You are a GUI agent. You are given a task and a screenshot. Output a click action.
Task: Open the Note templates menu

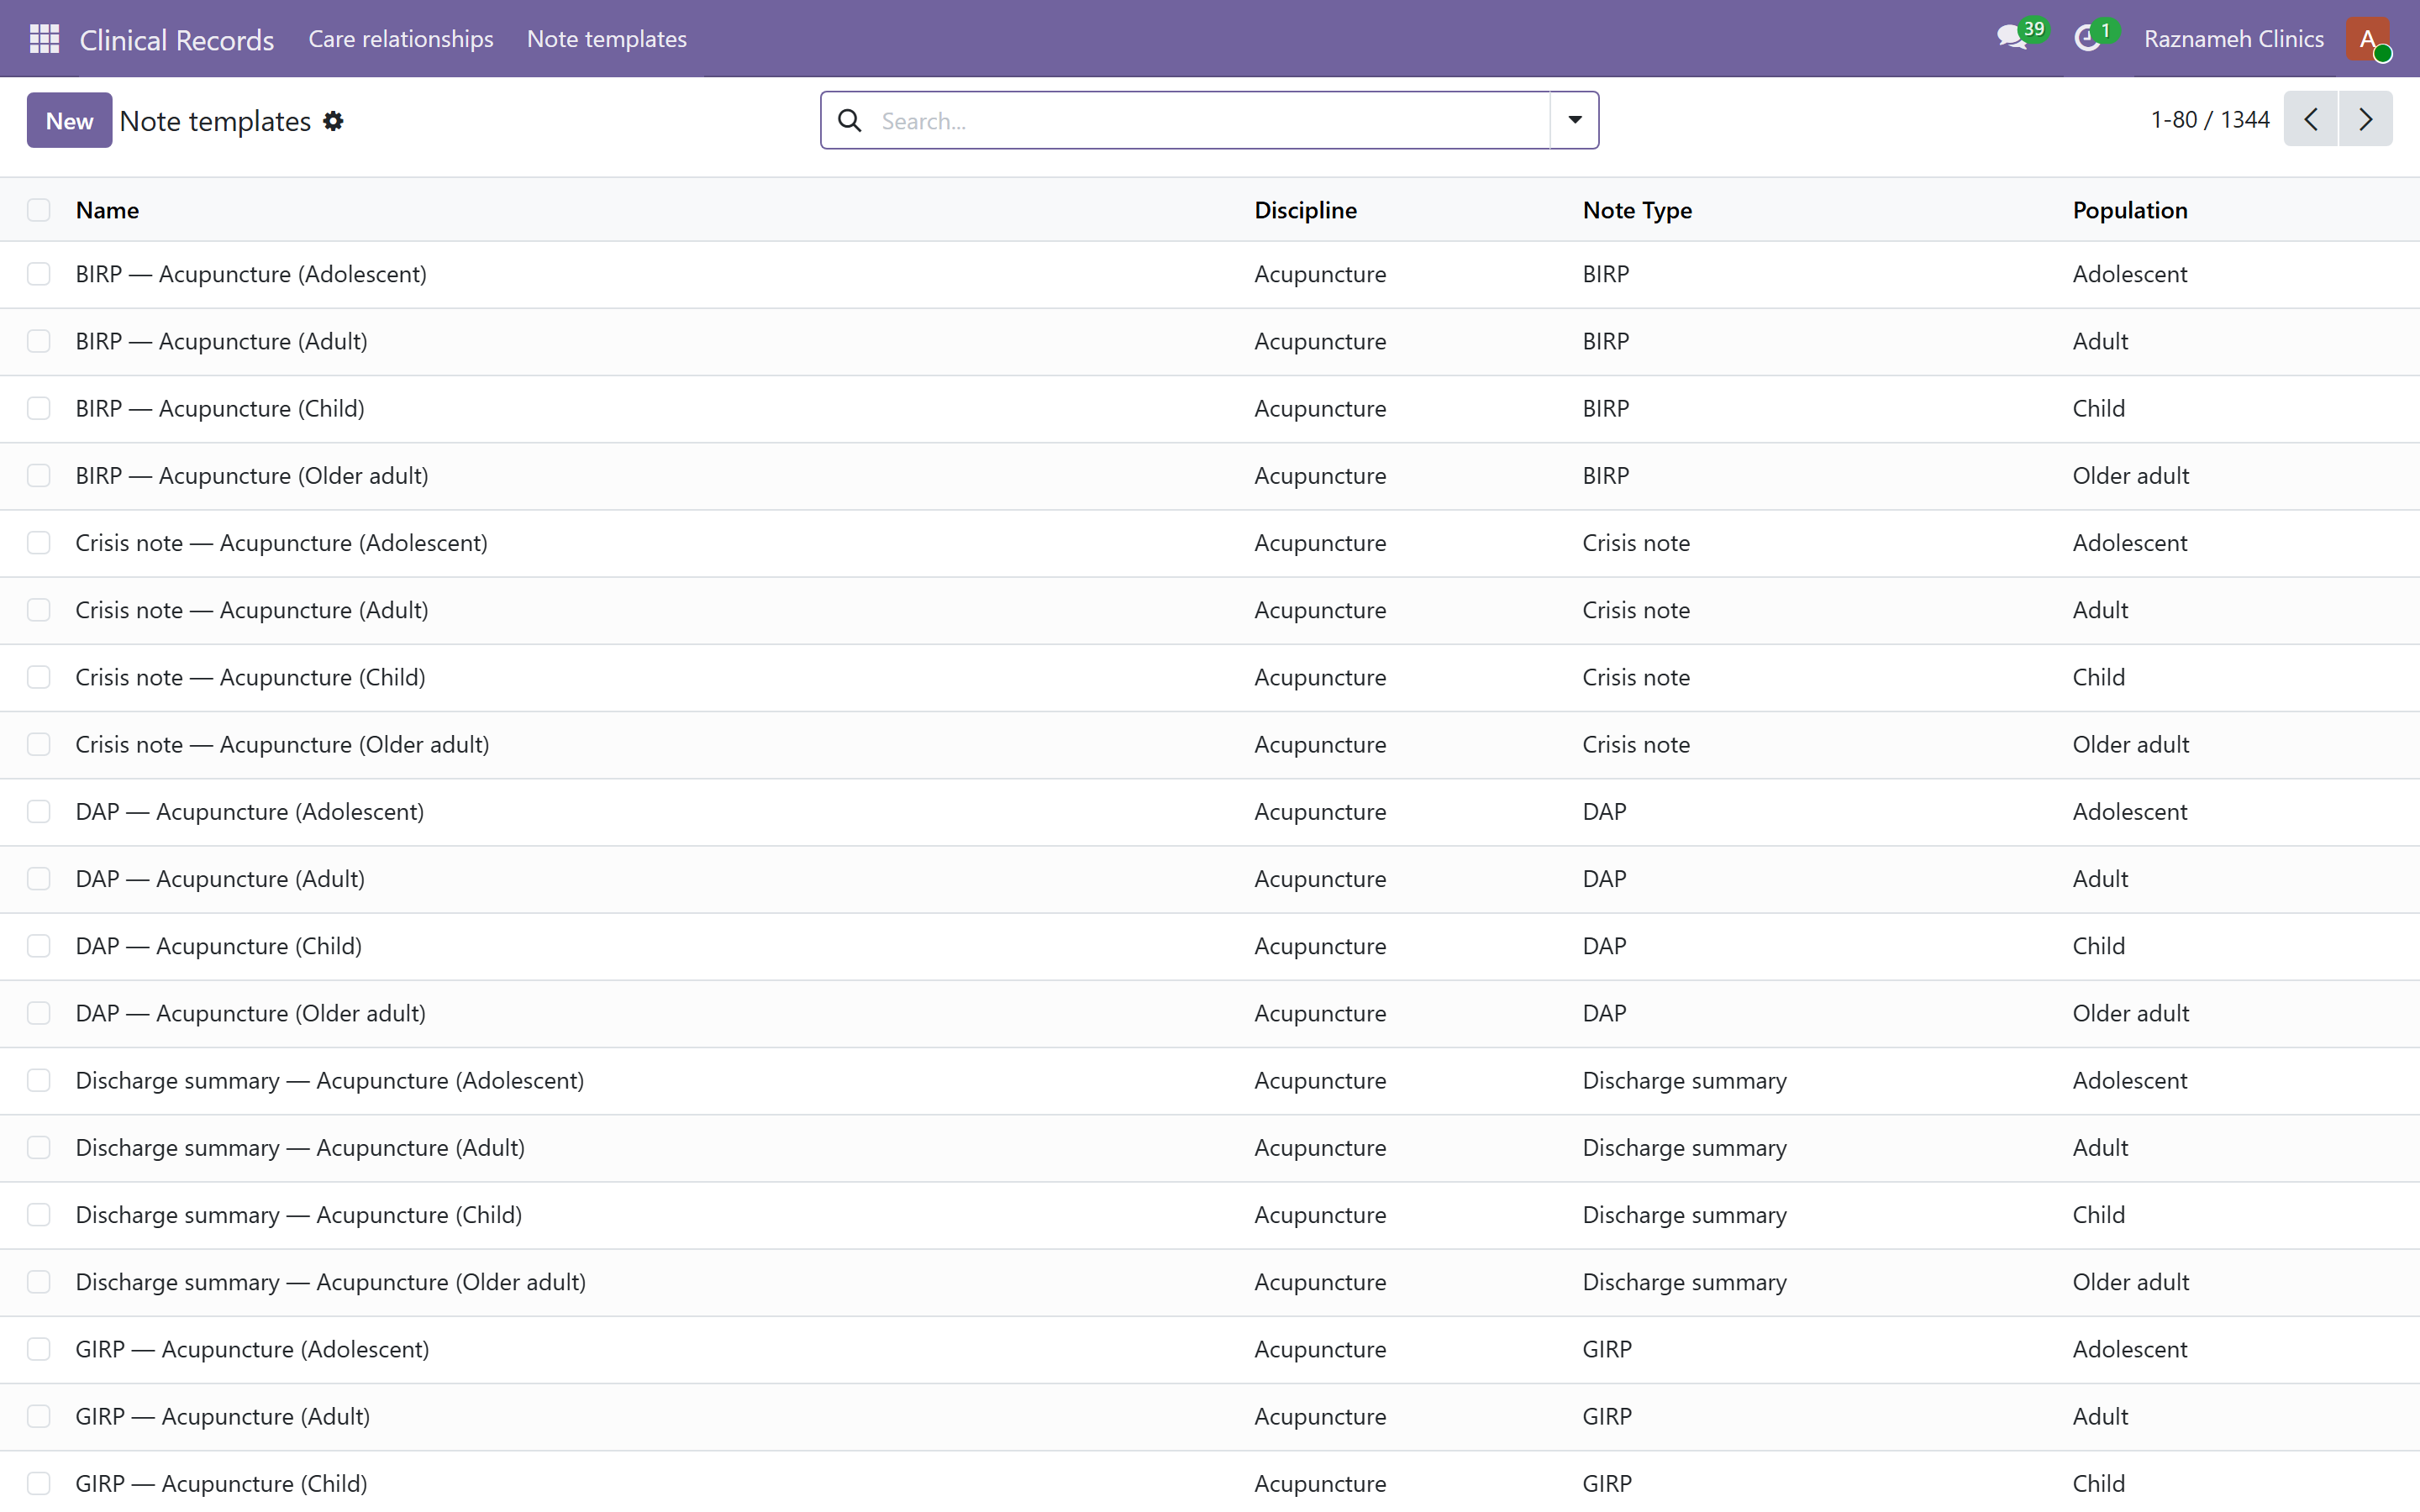[x=607, y=39]
